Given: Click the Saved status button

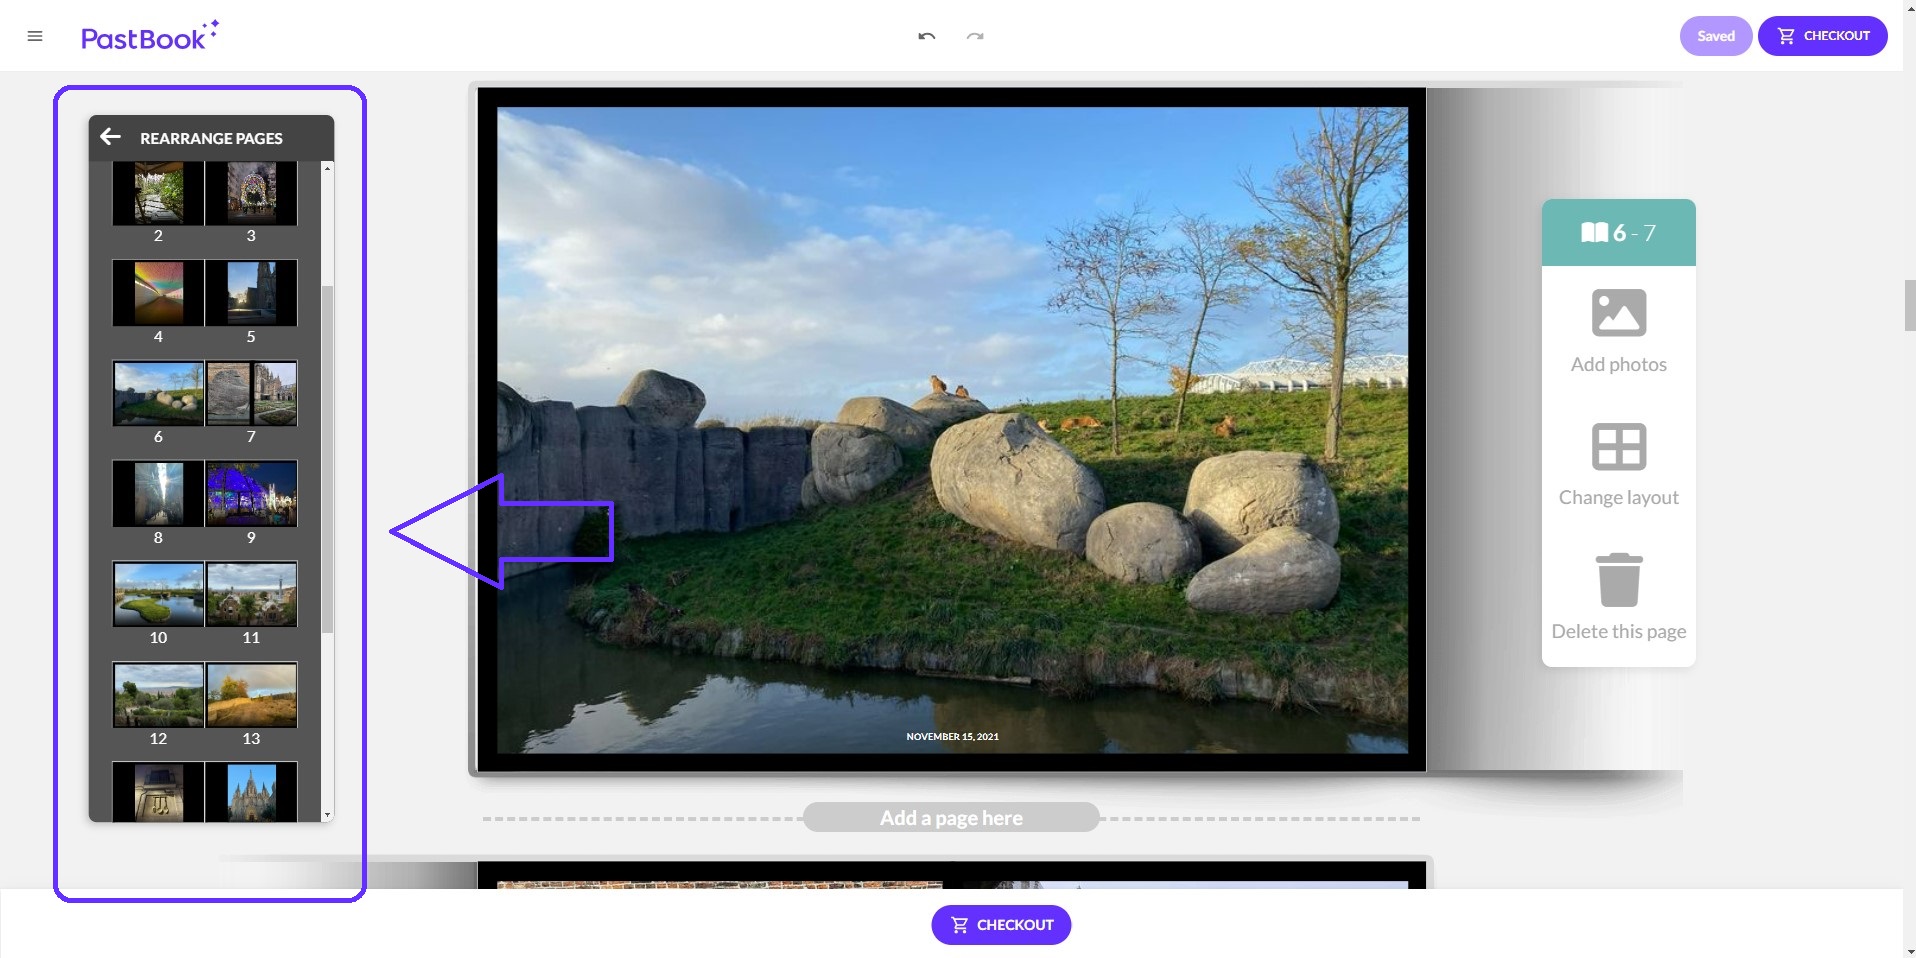Looking at the screenshot, I should click(x=1715, y=36).
